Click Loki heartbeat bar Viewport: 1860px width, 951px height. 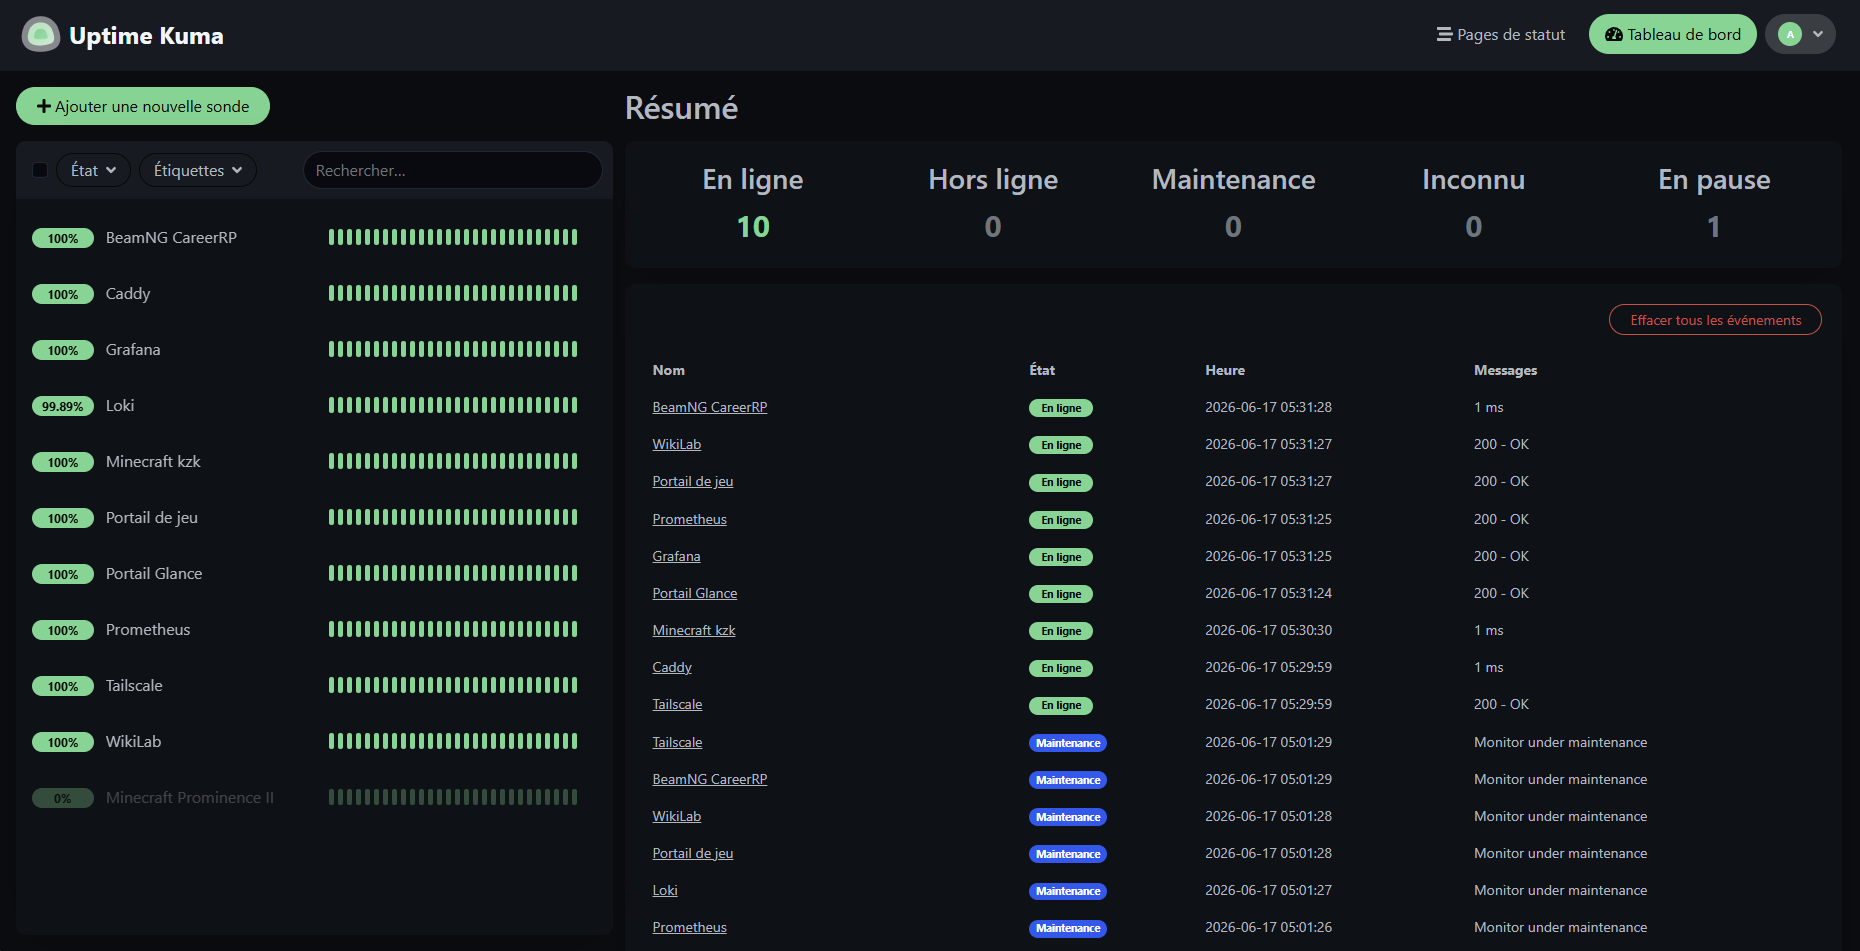click(x=453, y=405)
